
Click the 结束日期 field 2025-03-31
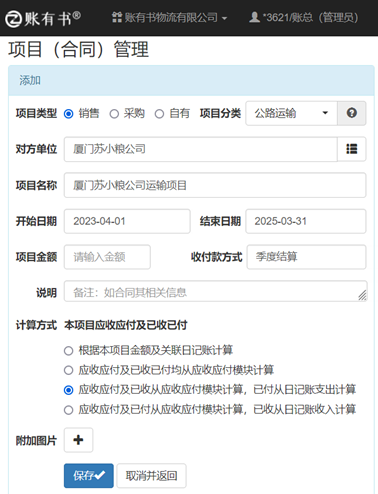coord(306,221)
